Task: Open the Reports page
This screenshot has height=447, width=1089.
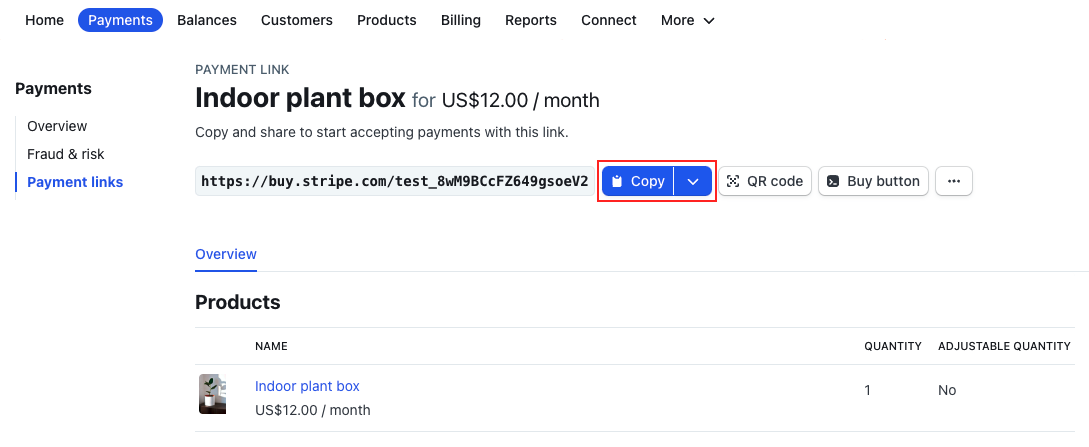Action: 530,20
